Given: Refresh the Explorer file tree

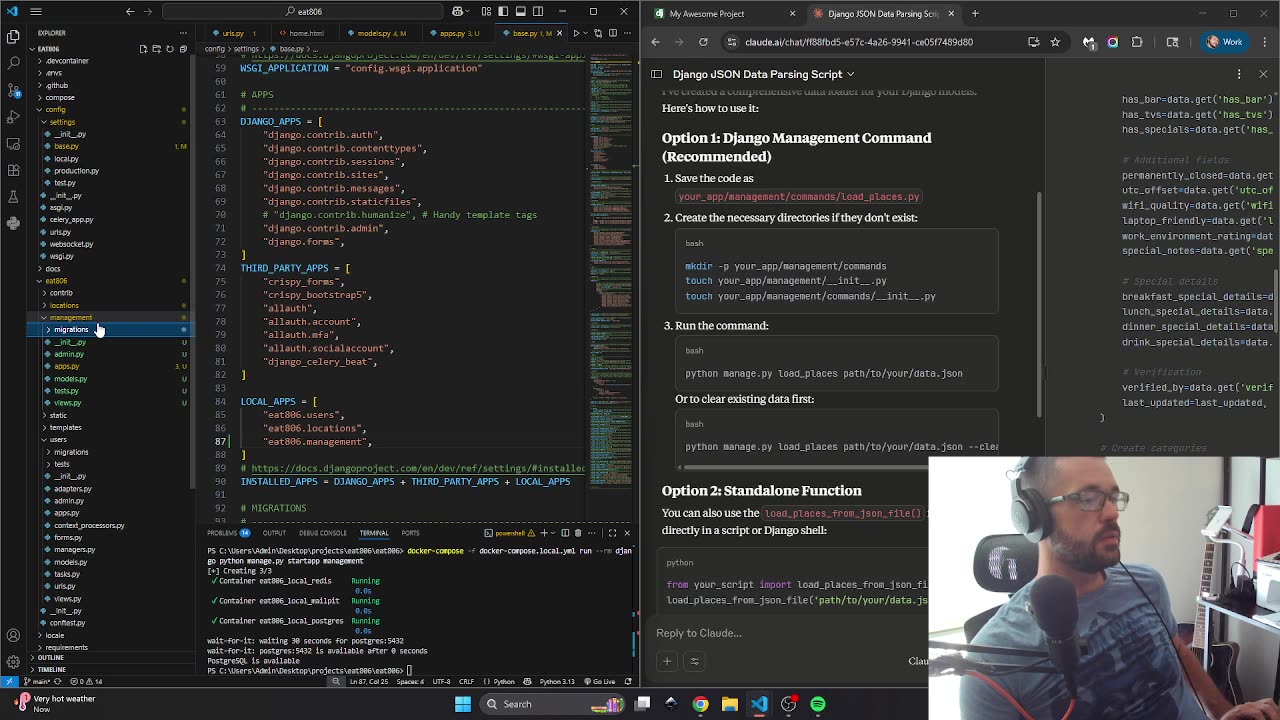Looking at the screenshot, I should point(170,48).
